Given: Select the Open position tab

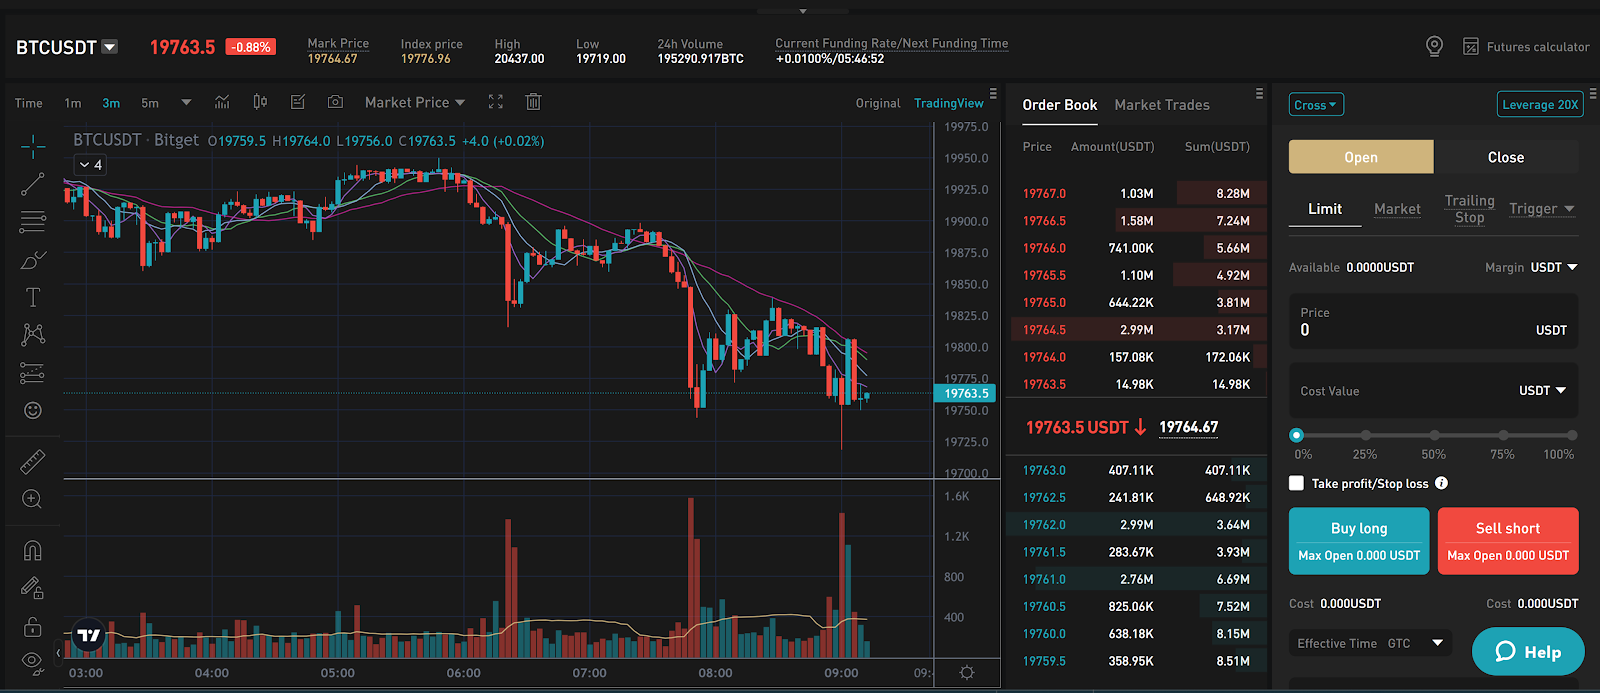Looking at the screenshot, I should [1361, 157].
